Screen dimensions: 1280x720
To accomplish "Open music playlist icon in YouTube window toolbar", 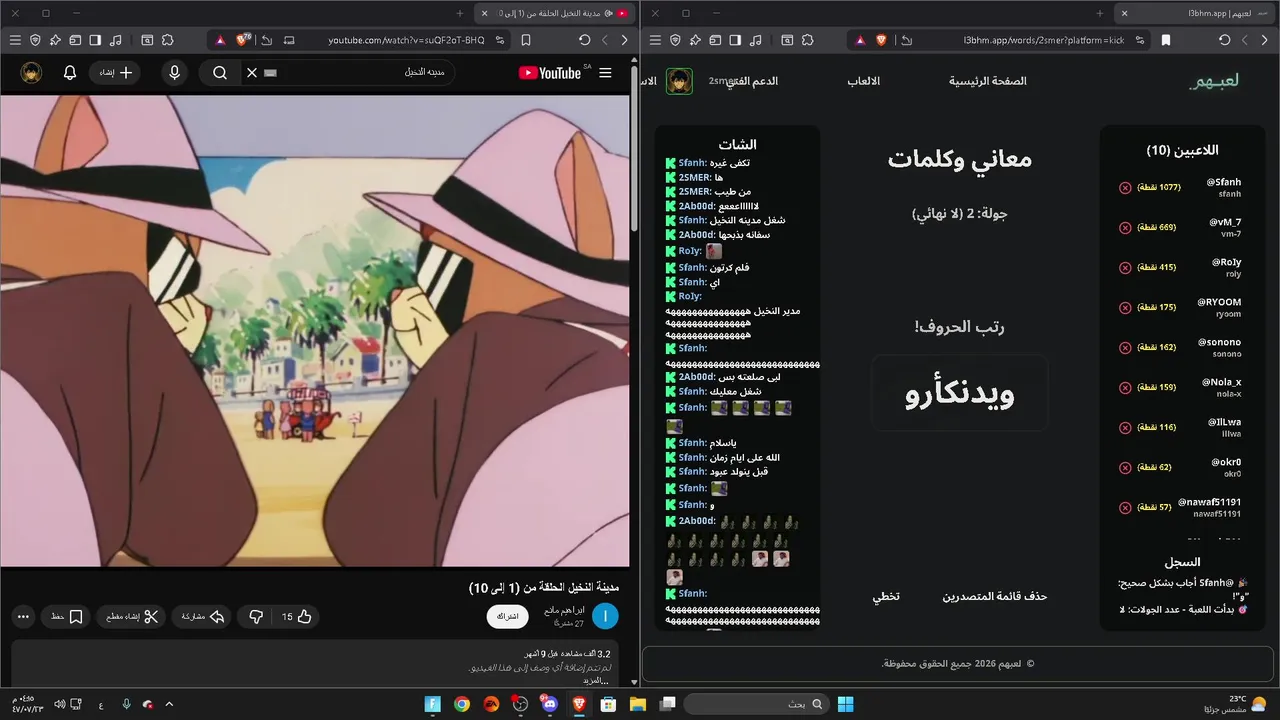I will pos(115,40).
